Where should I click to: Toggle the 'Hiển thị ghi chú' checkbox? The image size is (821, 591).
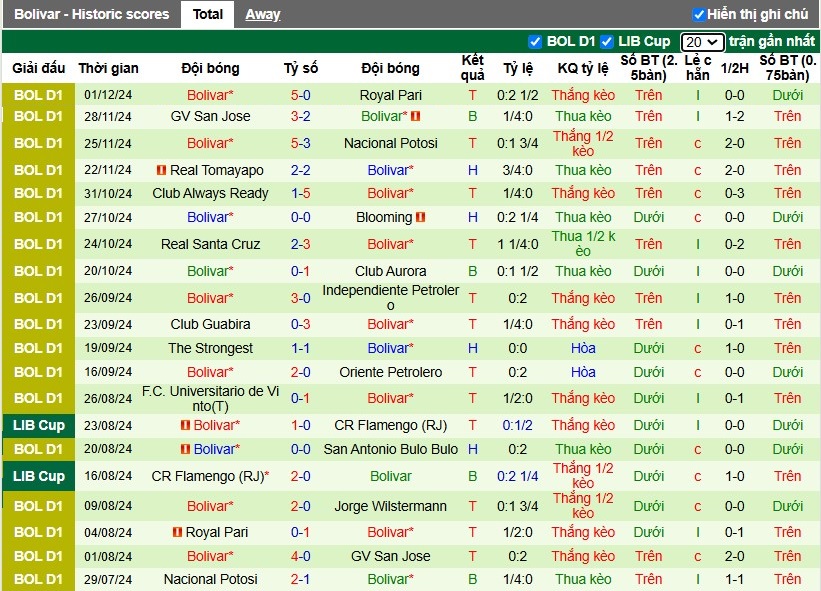coord(698,15)
